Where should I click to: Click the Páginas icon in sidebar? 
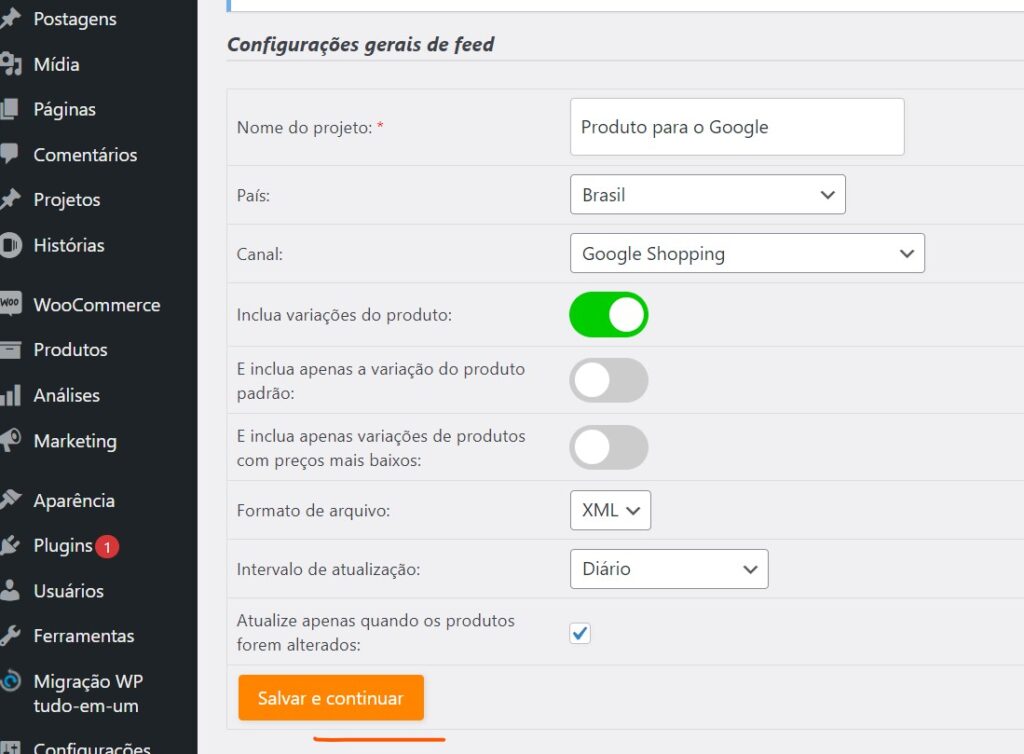(11, 110)
